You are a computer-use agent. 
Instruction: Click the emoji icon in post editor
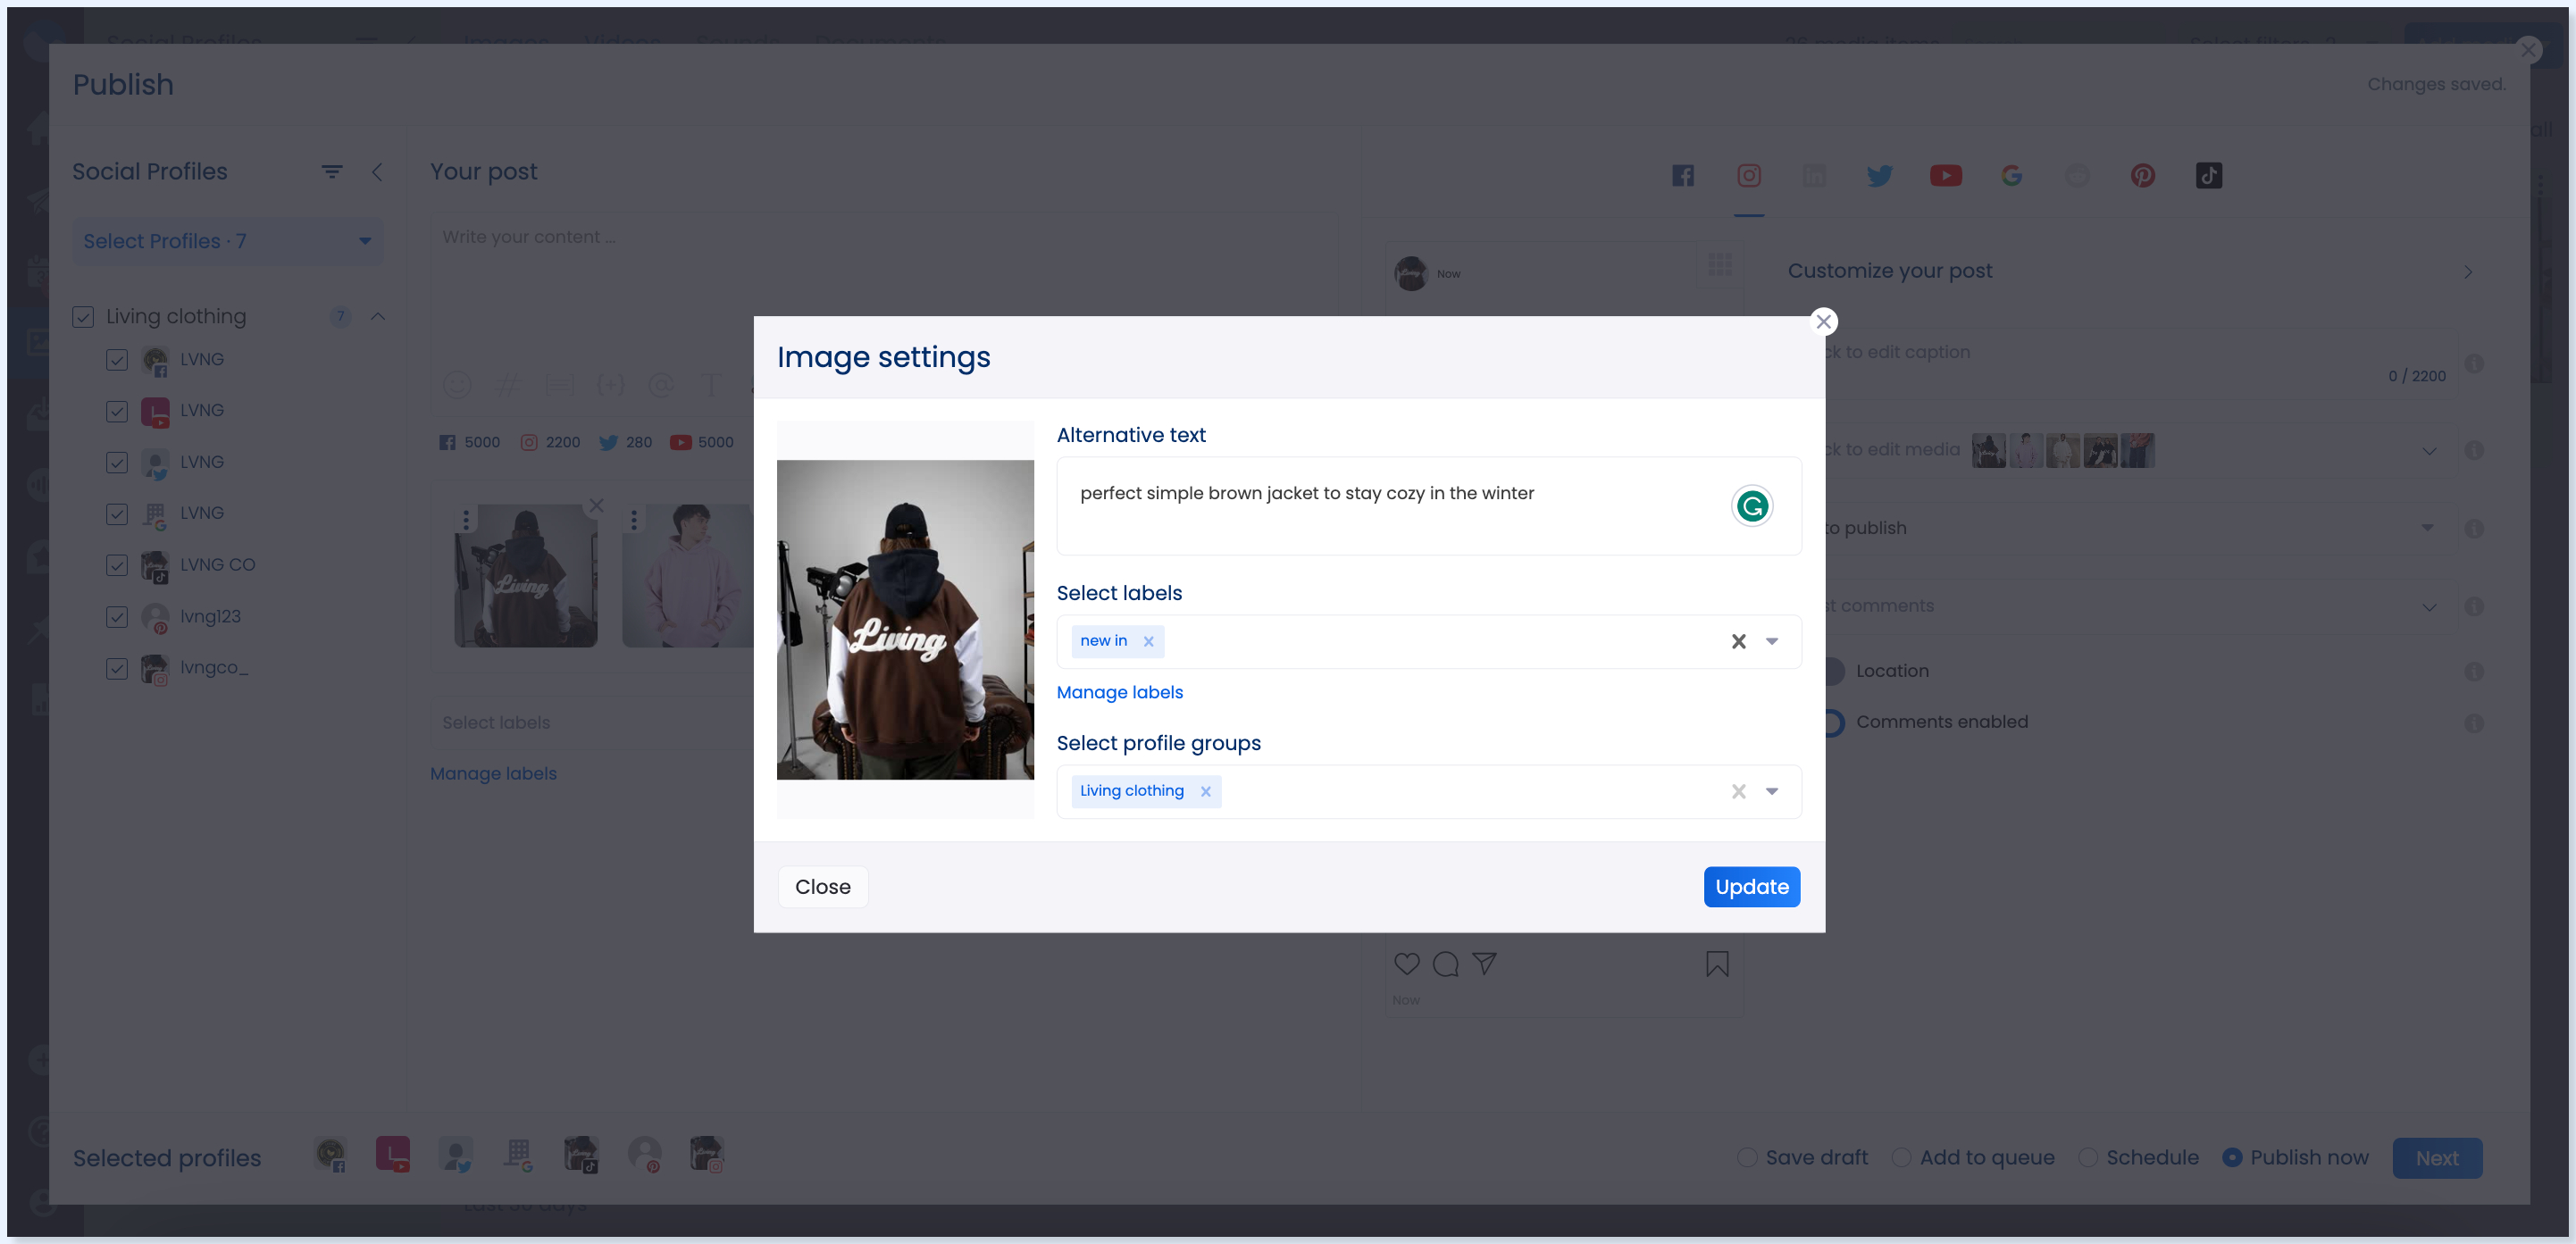point(457,385)
